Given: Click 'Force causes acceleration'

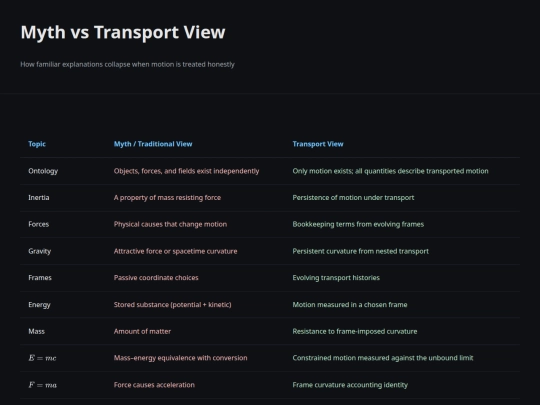Looking at the screenshot, I should (154, 385).
